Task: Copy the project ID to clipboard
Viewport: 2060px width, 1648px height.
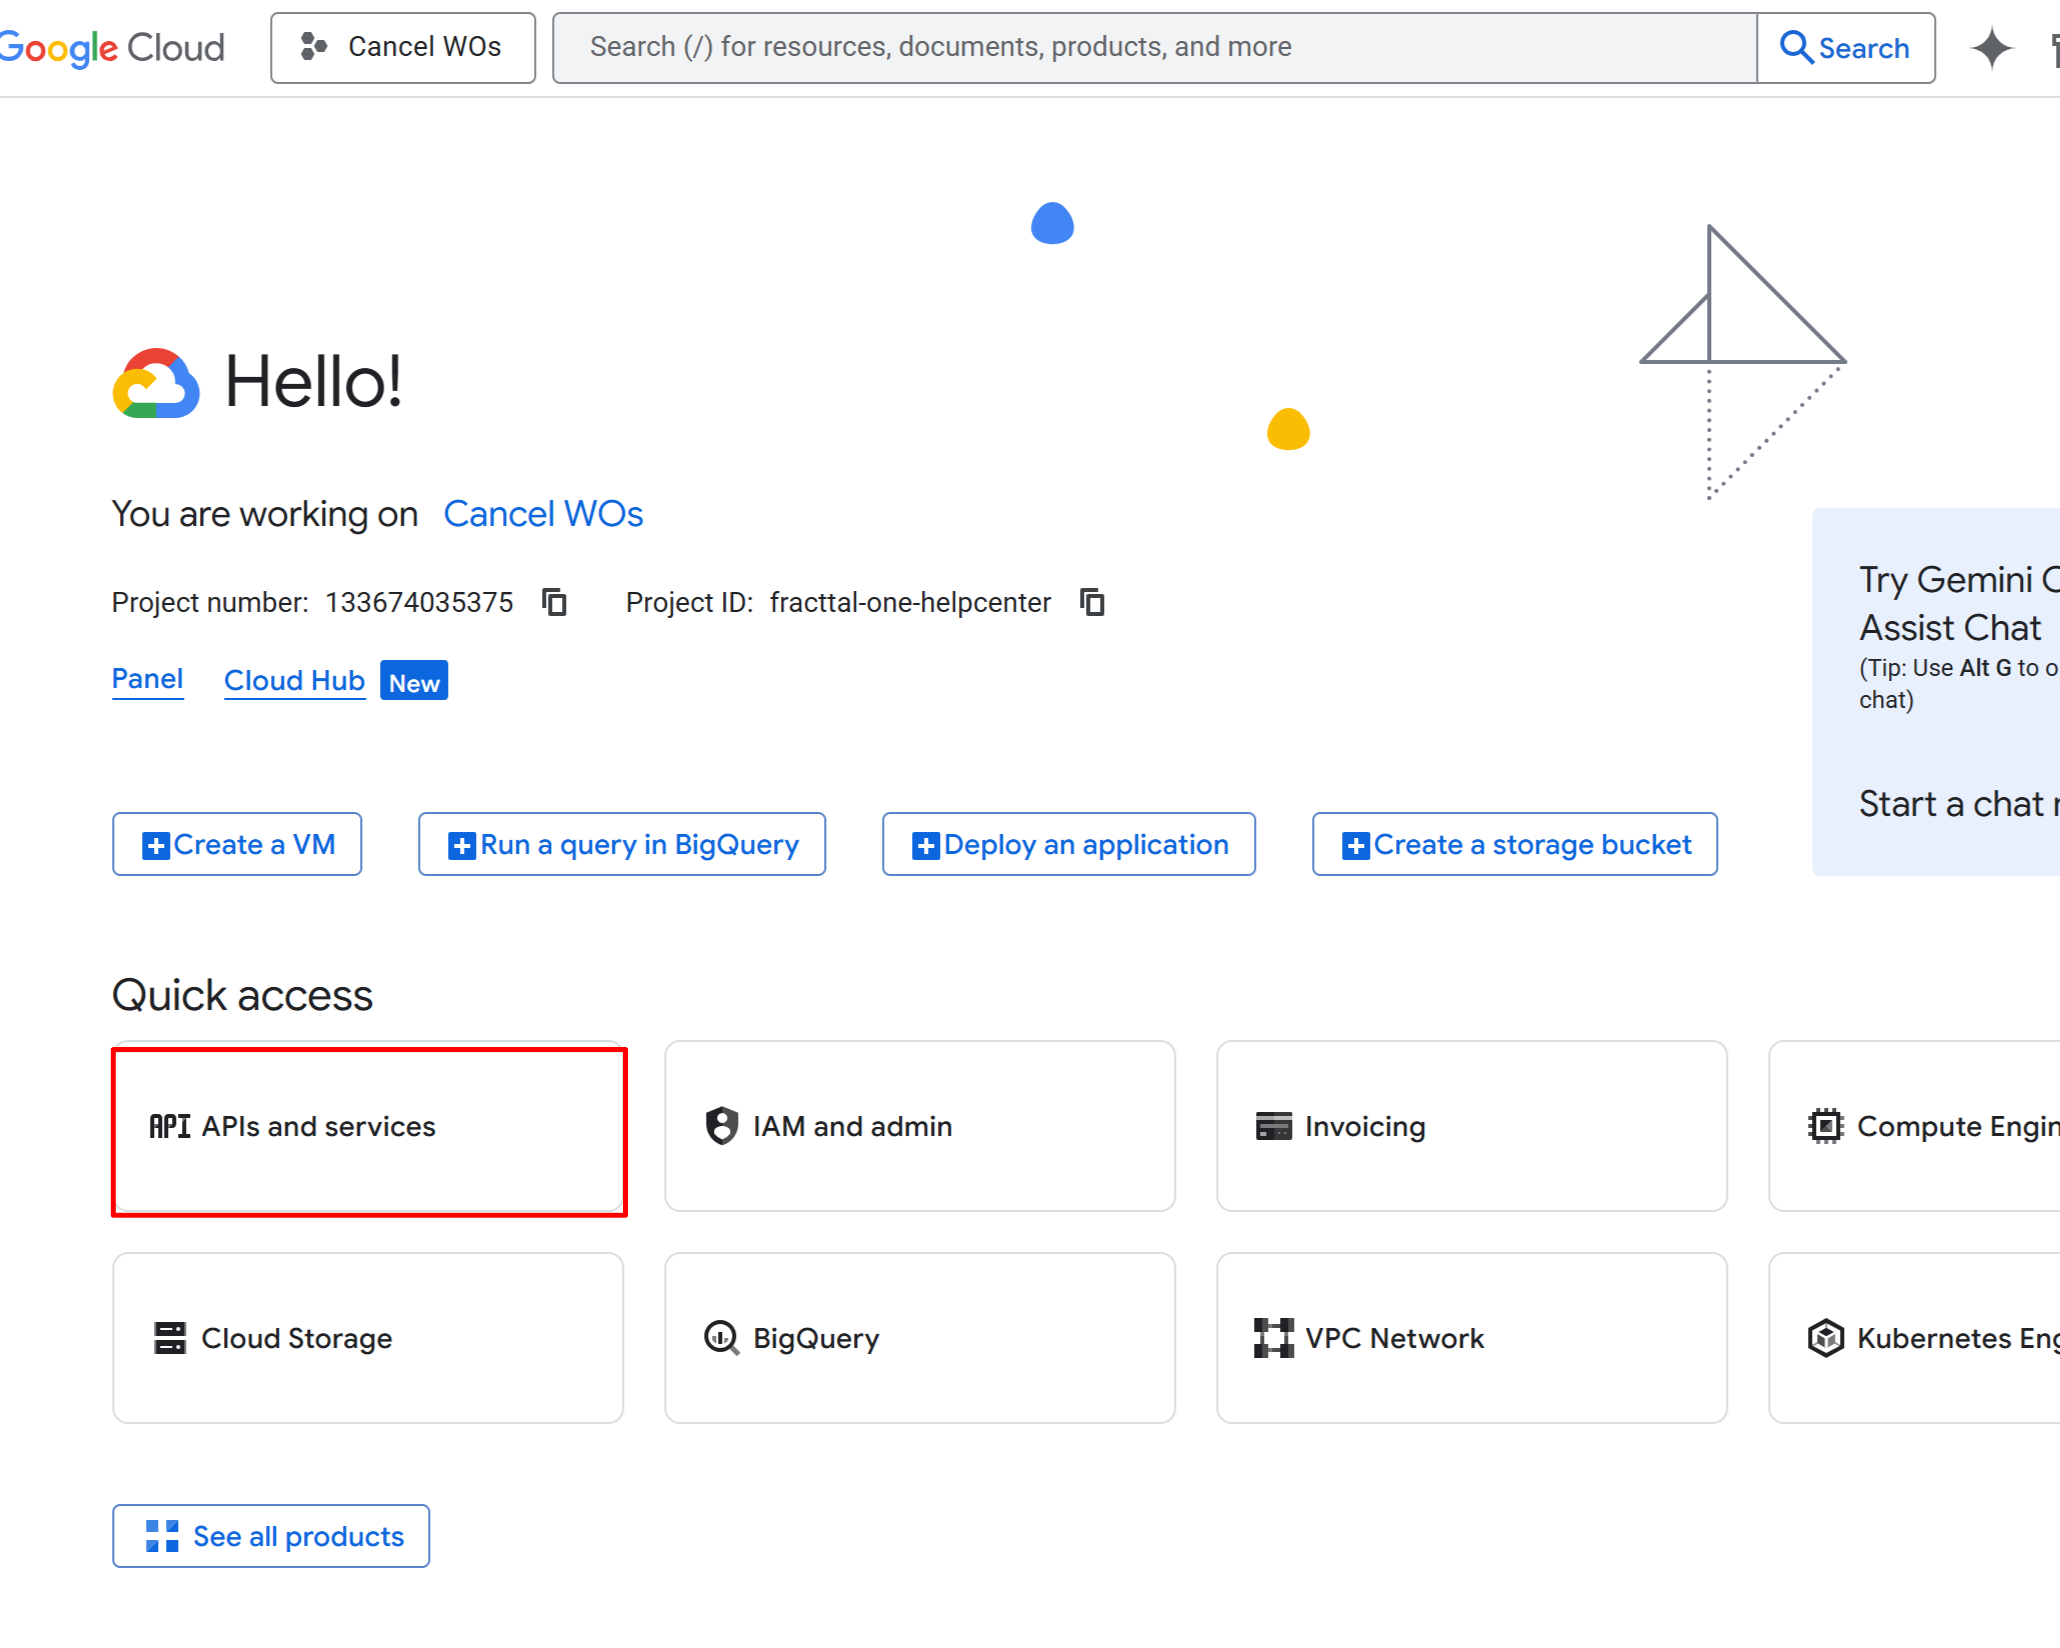Action: (x=1092, y=602)
